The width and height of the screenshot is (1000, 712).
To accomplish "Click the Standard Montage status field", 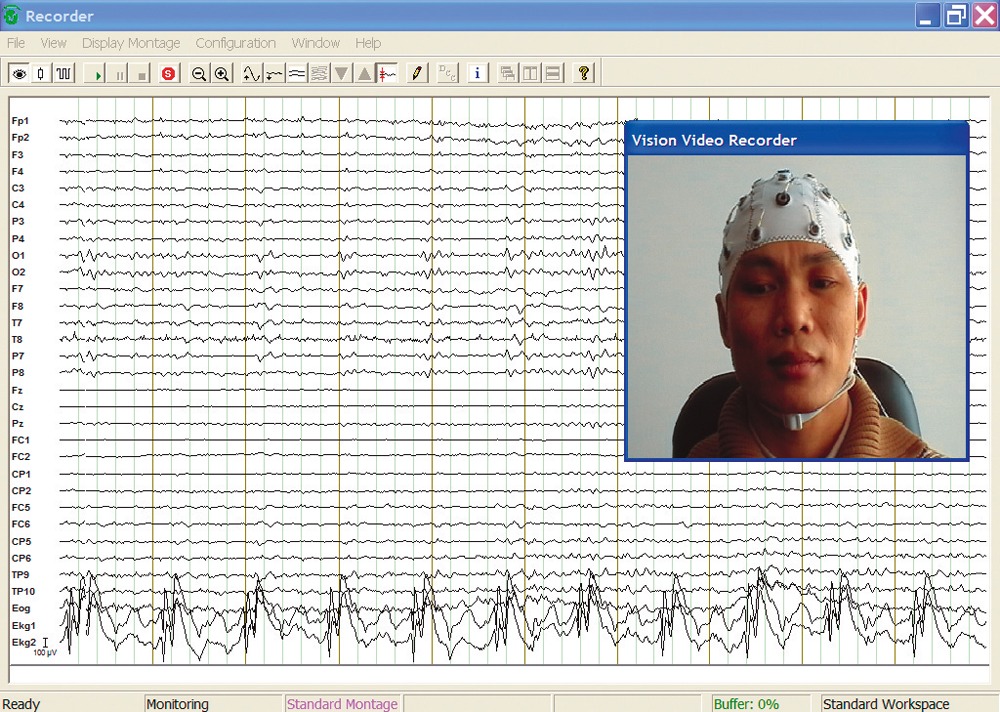I will 342,704.
